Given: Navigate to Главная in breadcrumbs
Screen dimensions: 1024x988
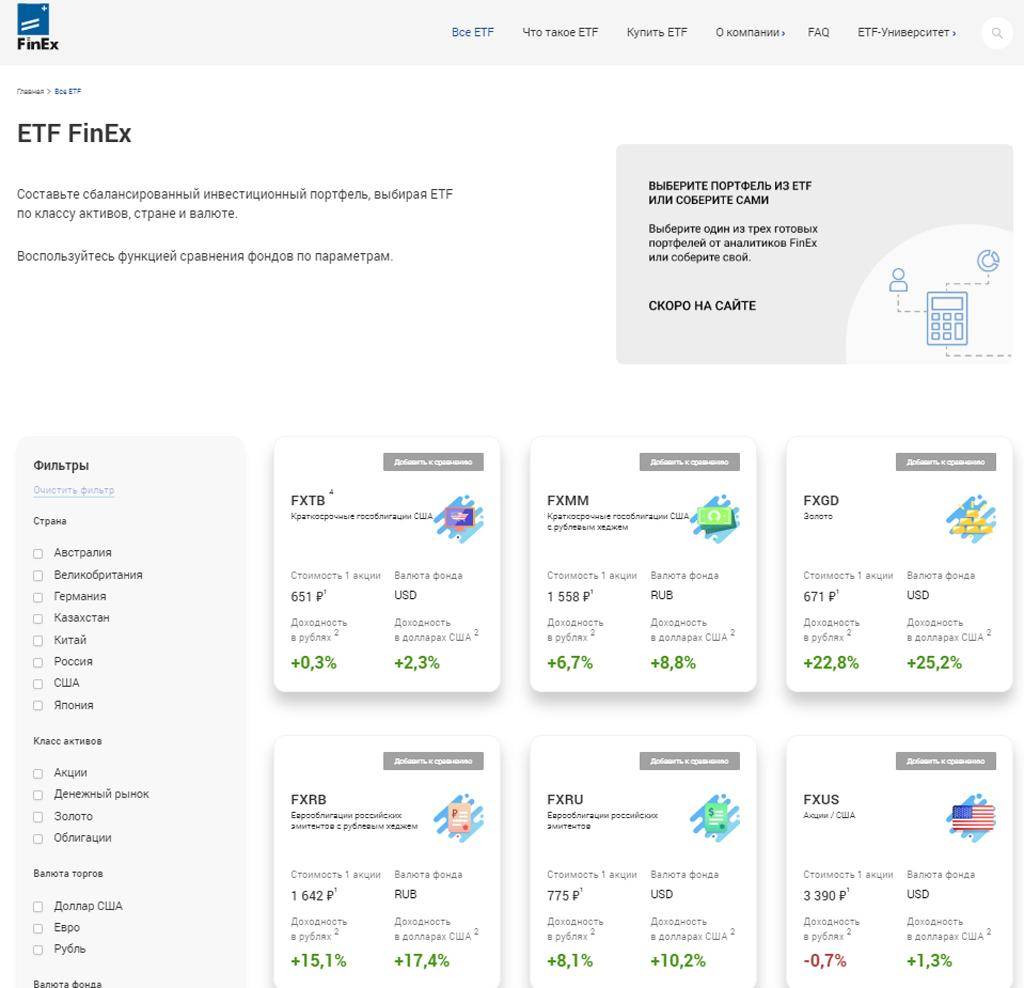Looking at the screenshot, I should [x=30, y=91].
